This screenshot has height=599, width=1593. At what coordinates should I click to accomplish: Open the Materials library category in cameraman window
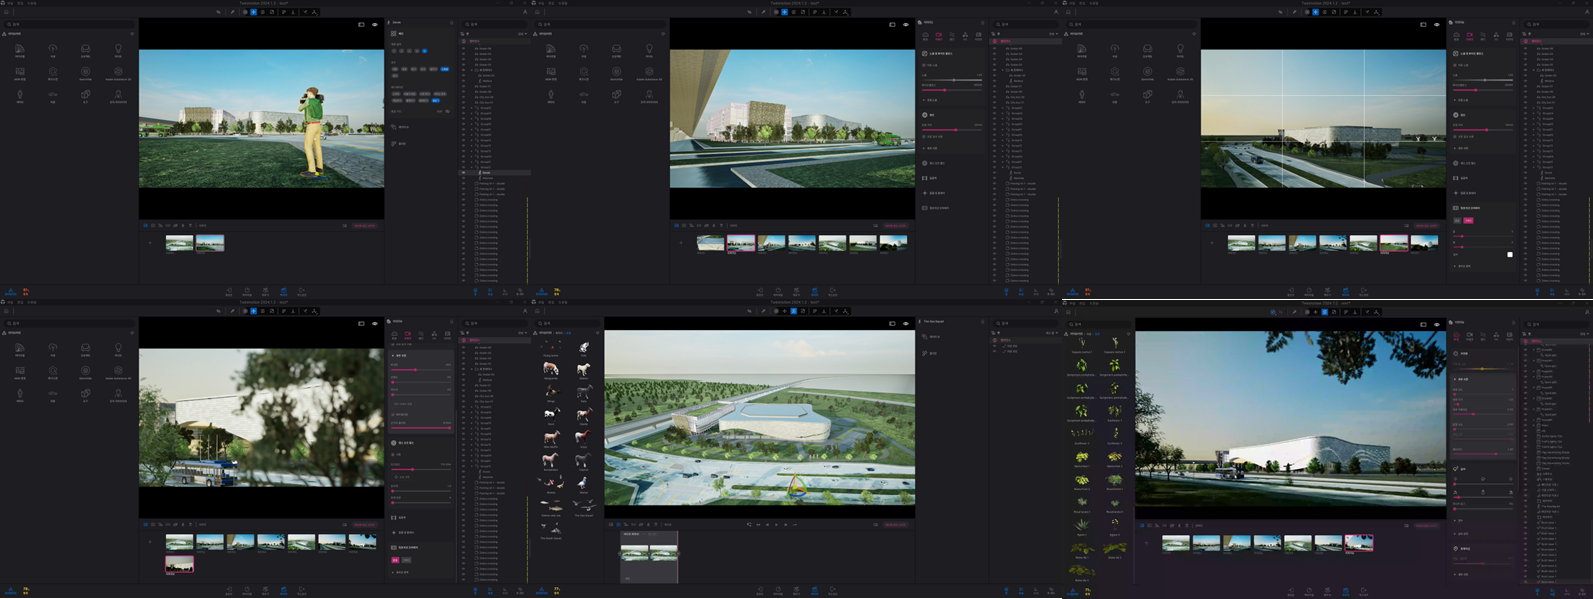pyautogui.click(x=20, y=49)
